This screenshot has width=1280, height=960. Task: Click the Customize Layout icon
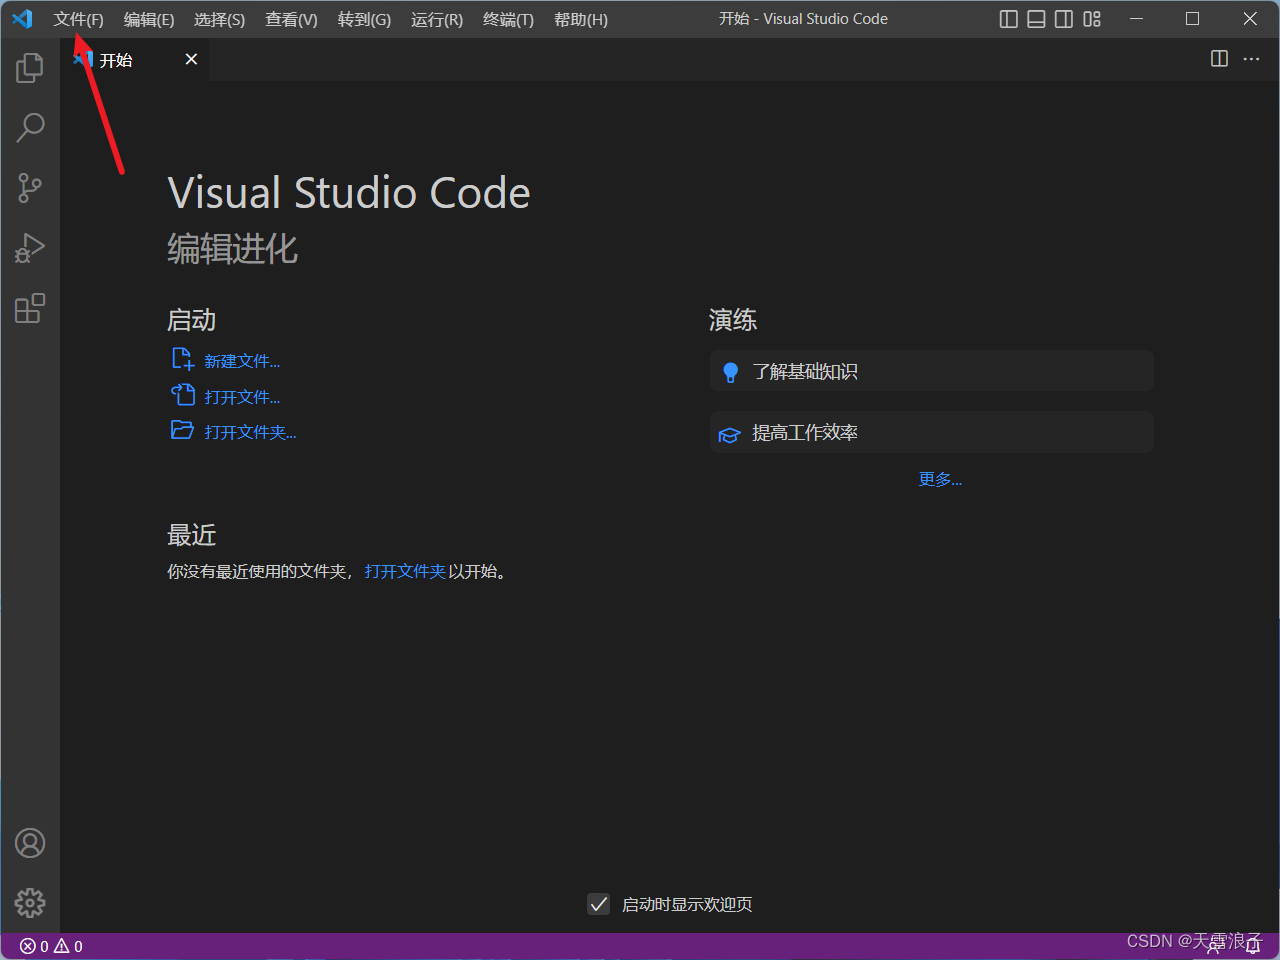pos(1091,18)
